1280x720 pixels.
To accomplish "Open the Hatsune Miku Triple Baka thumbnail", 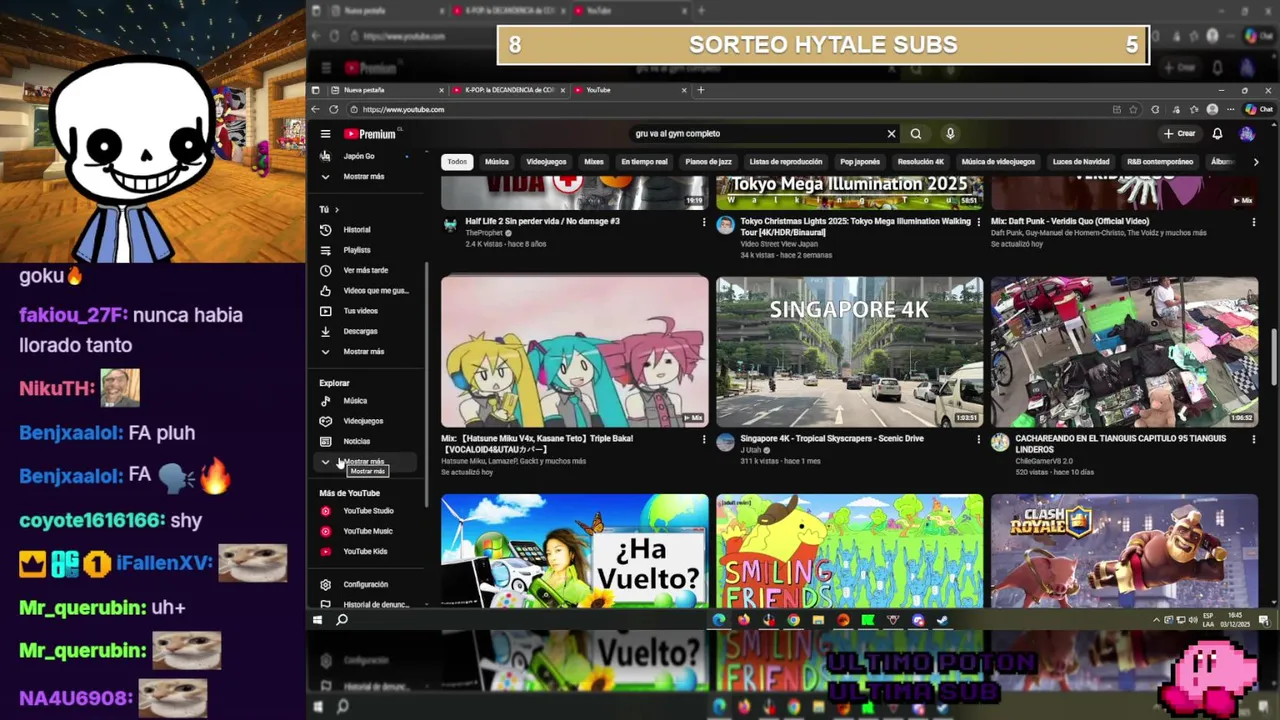I will [x=575, y=352].
